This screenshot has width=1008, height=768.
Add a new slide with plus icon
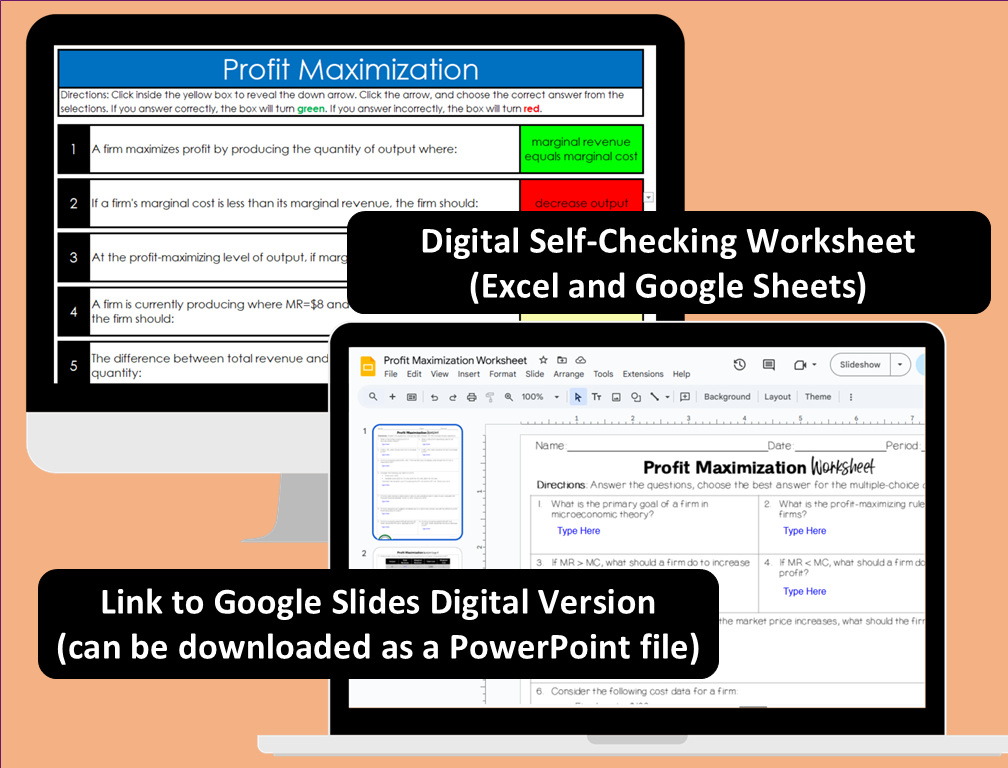[392, 397]
